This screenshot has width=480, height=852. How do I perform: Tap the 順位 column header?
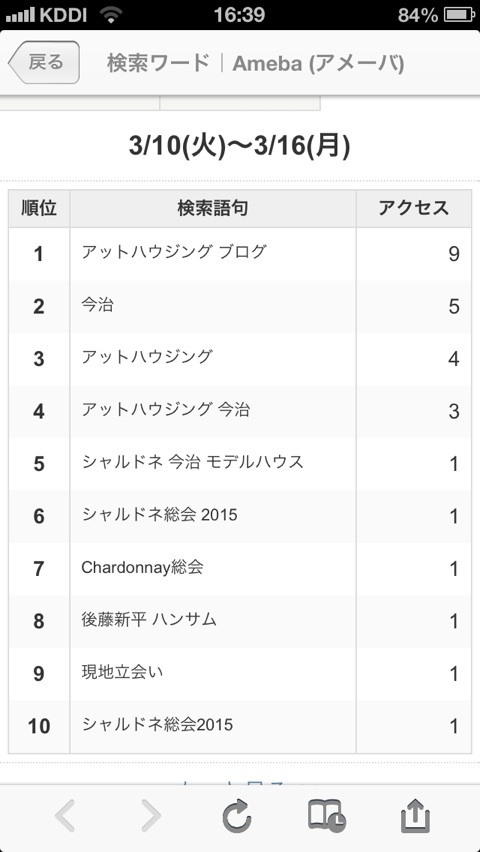[39, 208]
